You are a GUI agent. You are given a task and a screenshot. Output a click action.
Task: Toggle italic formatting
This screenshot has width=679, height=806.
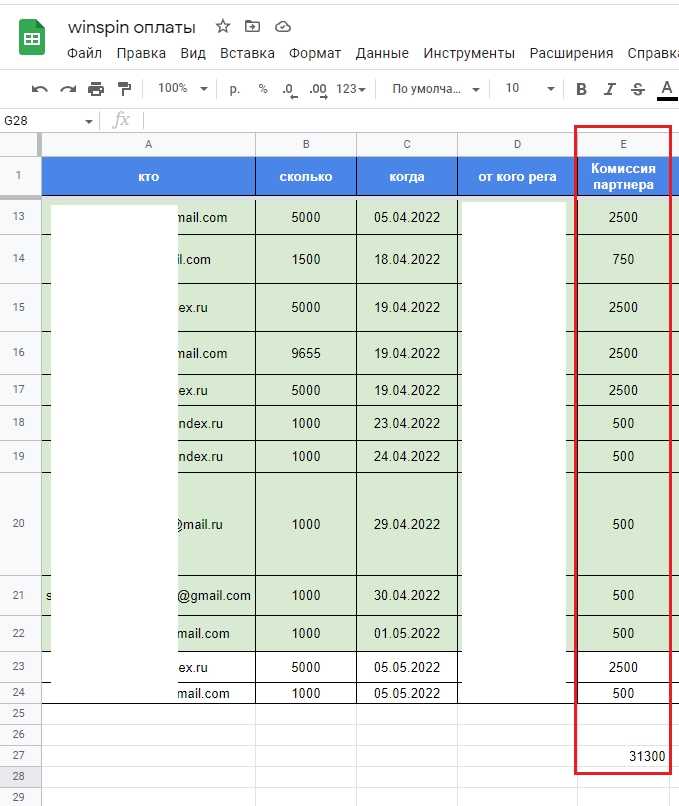coord(609,89)
